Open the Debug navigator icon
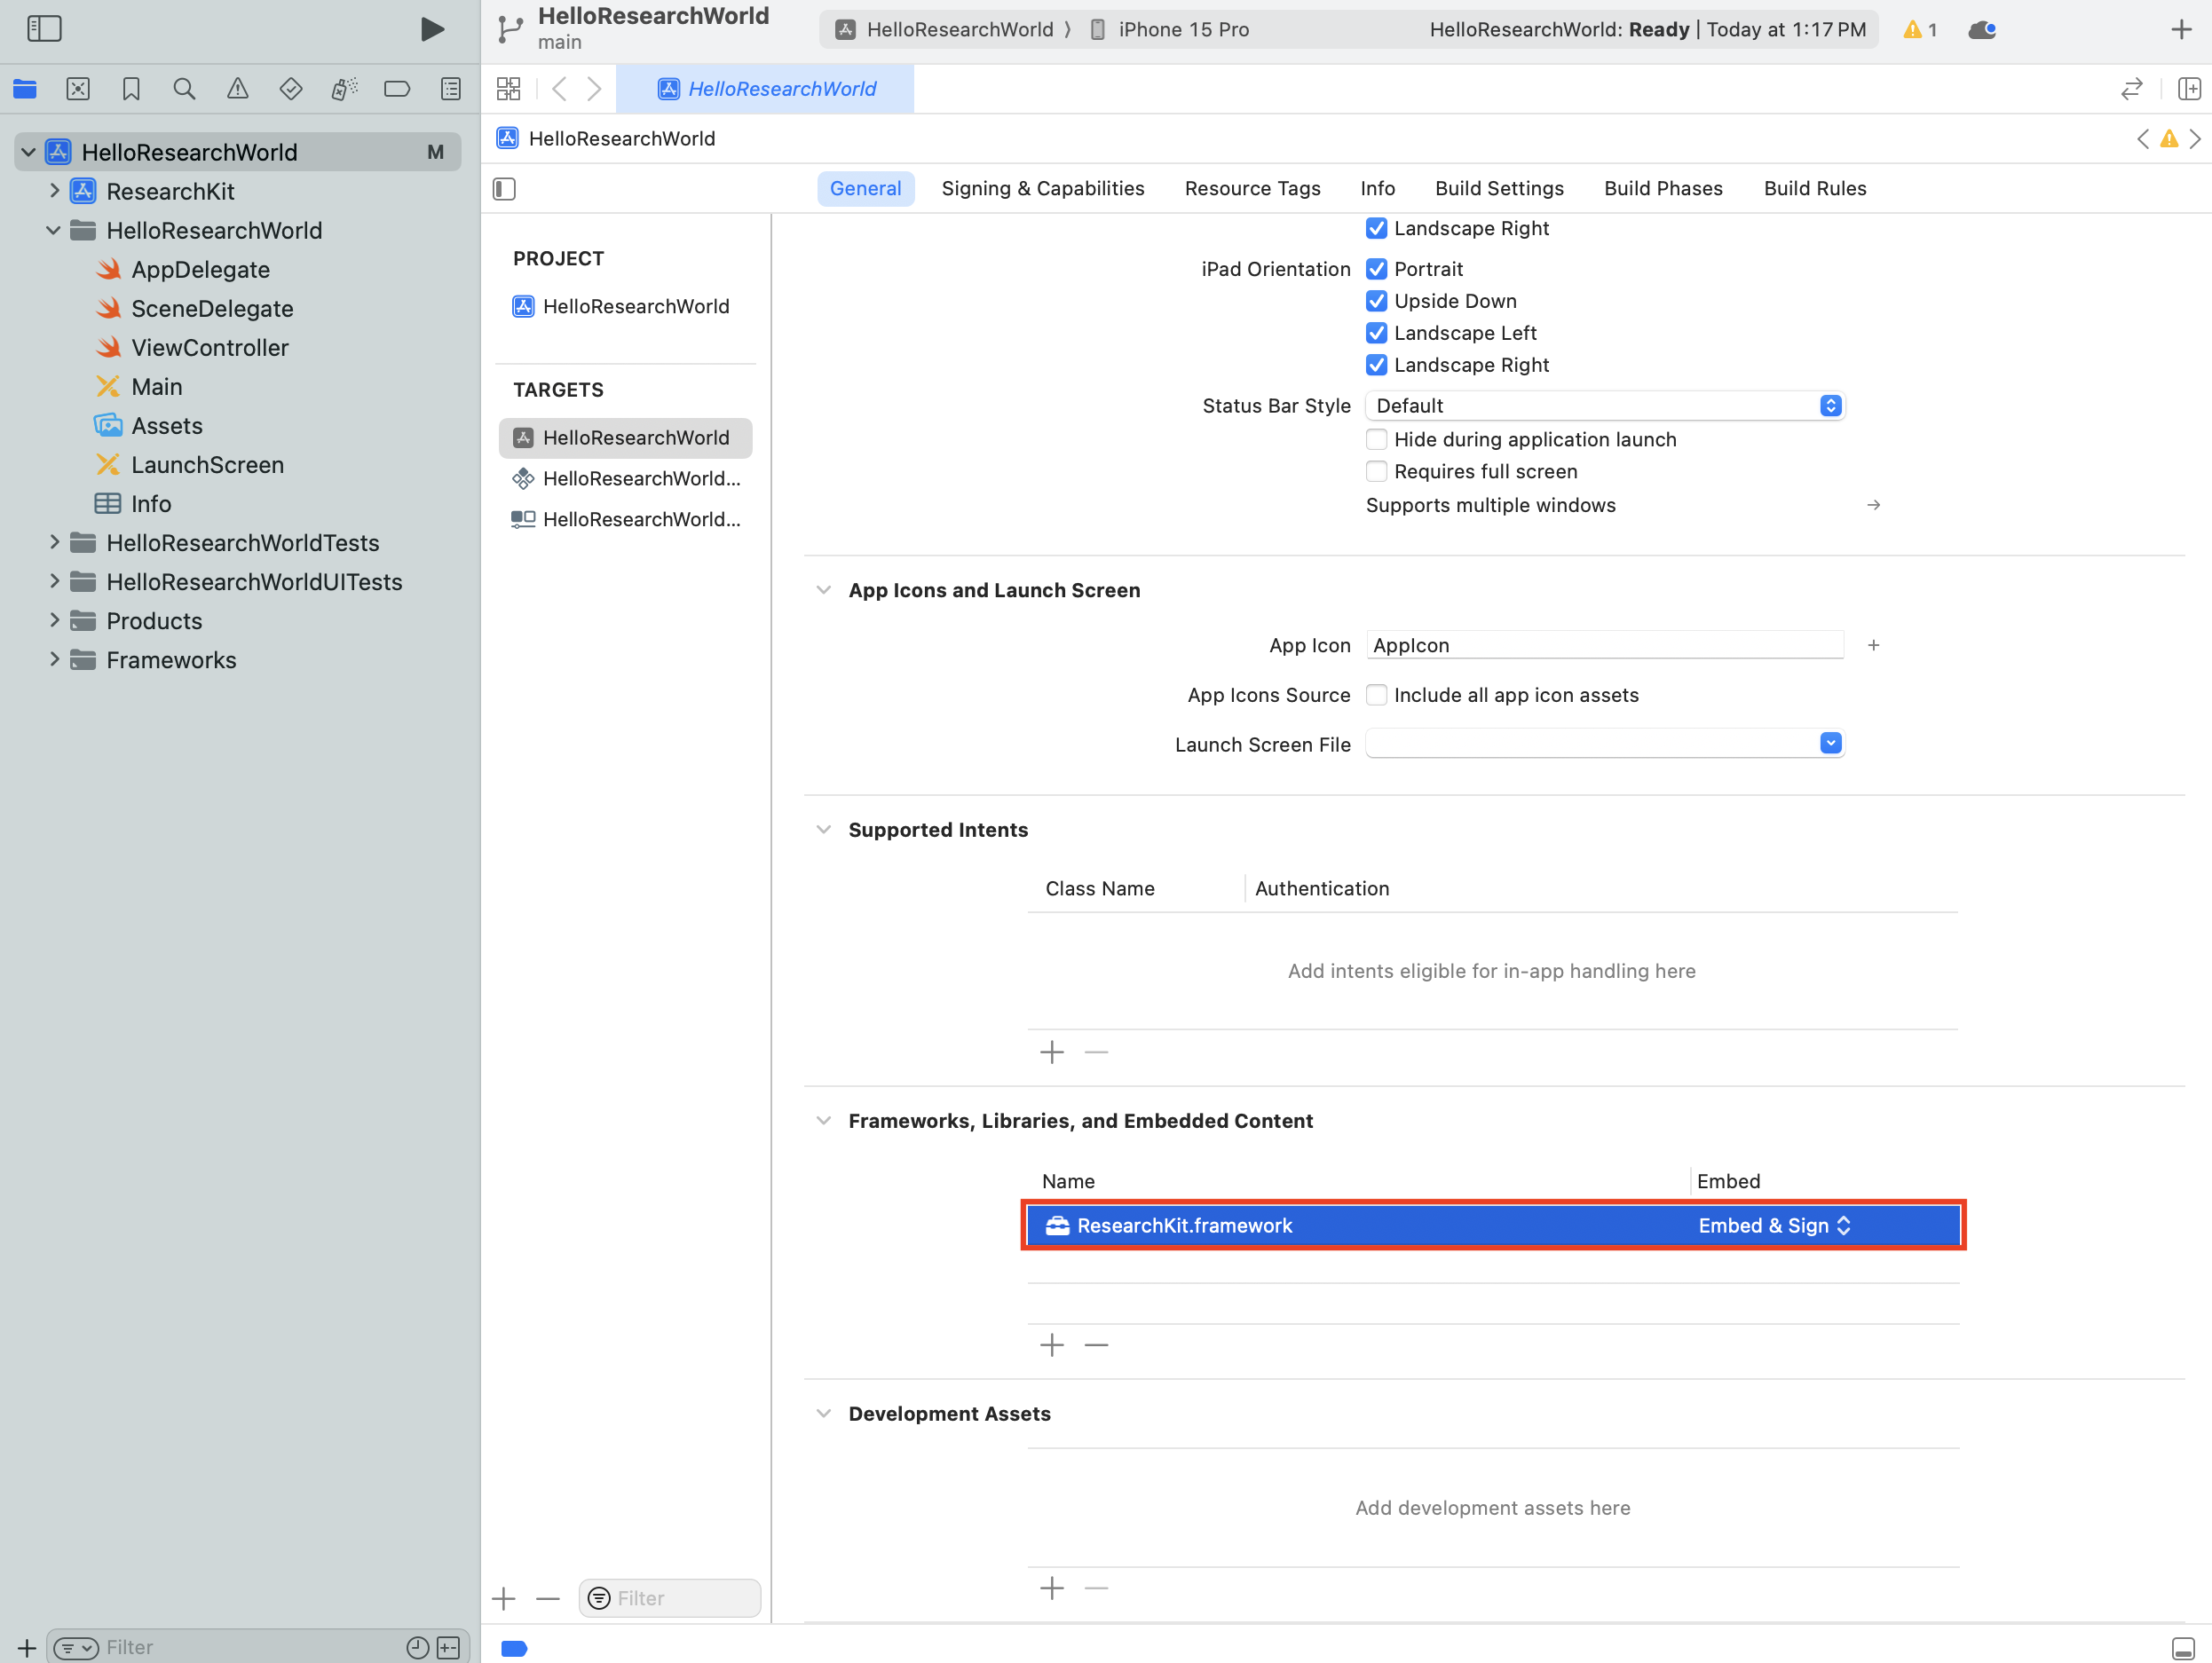2212x1663 pixels. [x=344, y=89]
